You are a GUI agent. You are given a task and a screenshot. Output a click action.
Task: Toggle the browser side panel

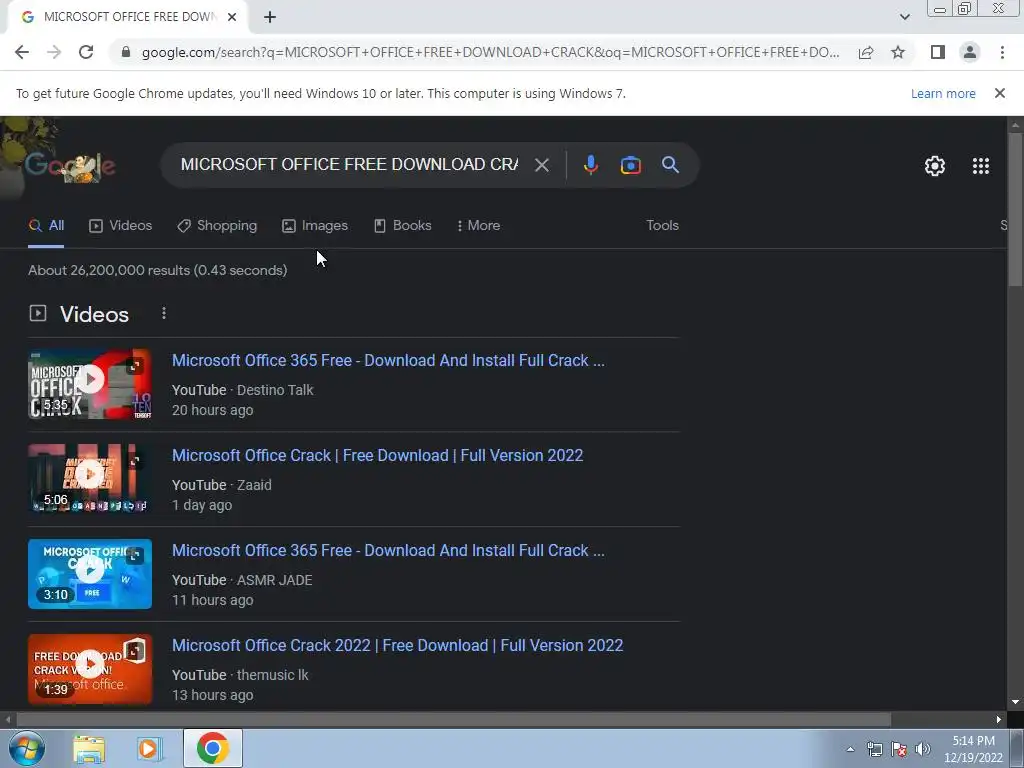938,52
